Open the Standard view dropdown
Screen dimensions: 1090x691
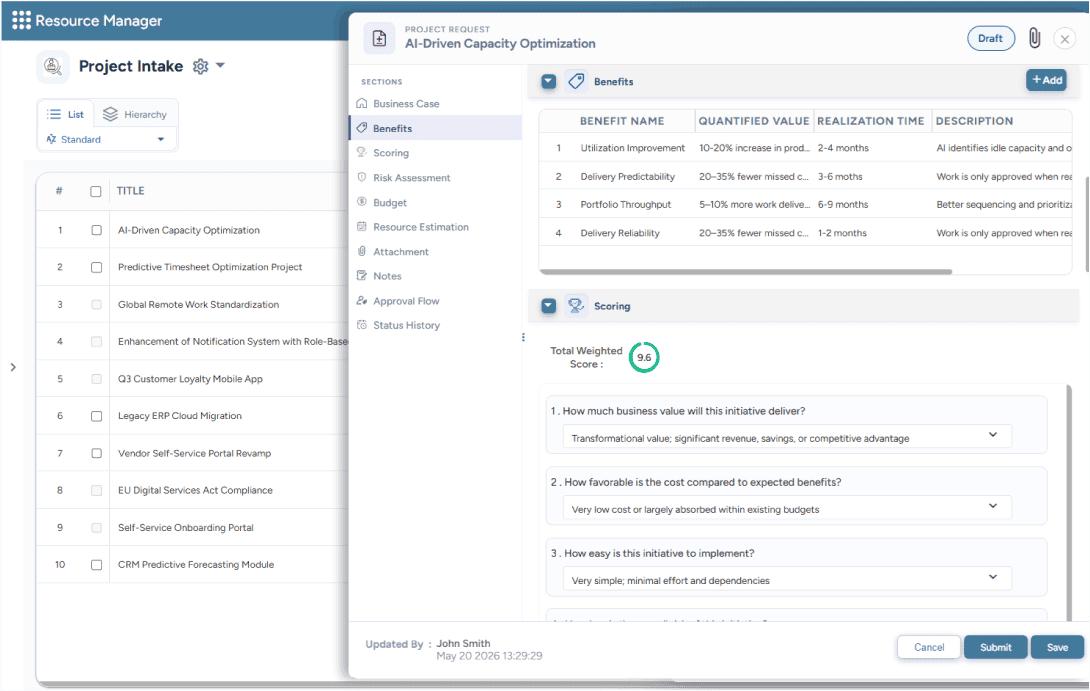(106, 139)
